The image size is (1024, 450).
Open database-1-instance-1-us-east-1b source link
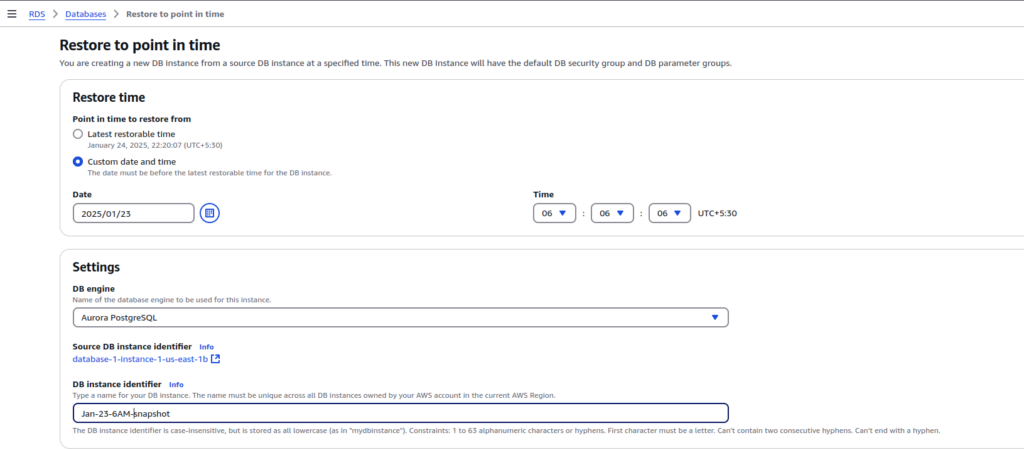140,359
